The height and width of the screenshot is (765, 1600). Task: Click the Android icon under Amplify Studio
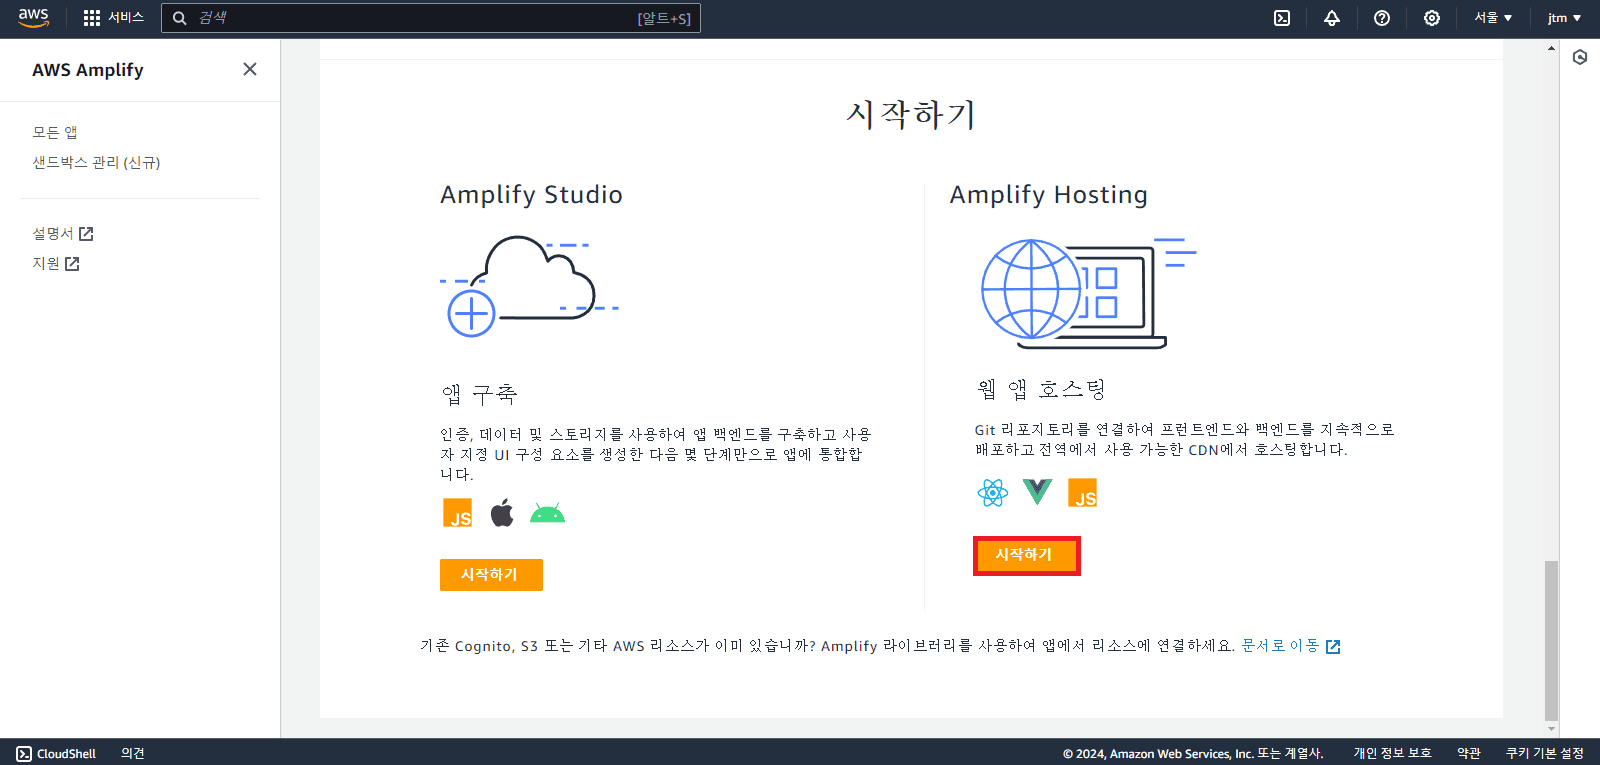[547, 514]
